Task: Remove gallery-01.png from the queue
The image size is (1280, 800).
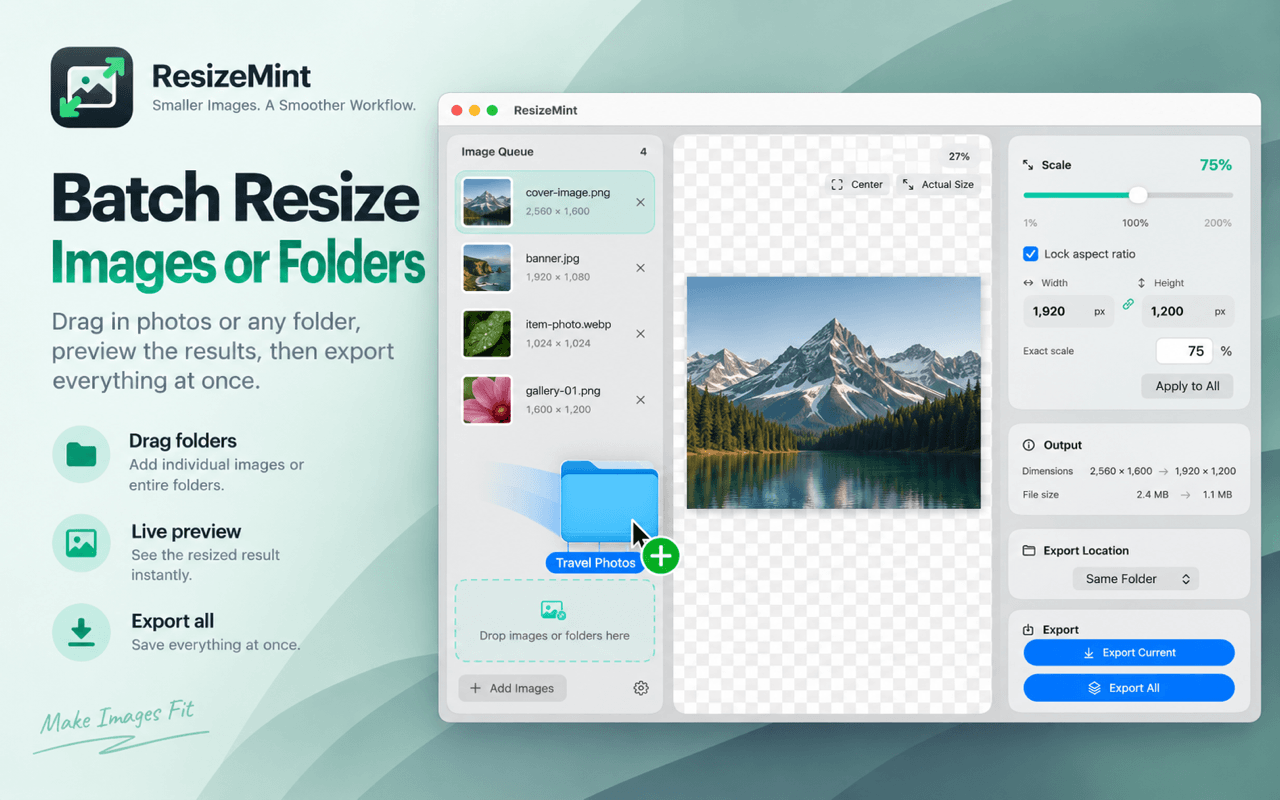Action: point(640,400)
